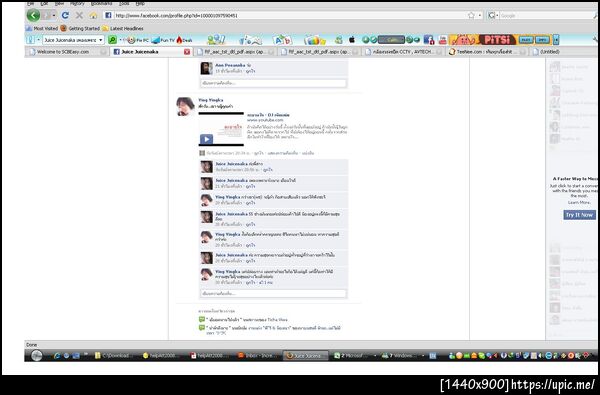The height and width of the screenshot is (395, 600).
Task: Close the Juice Juicenaka tab with red X
Action: [187, 52]
